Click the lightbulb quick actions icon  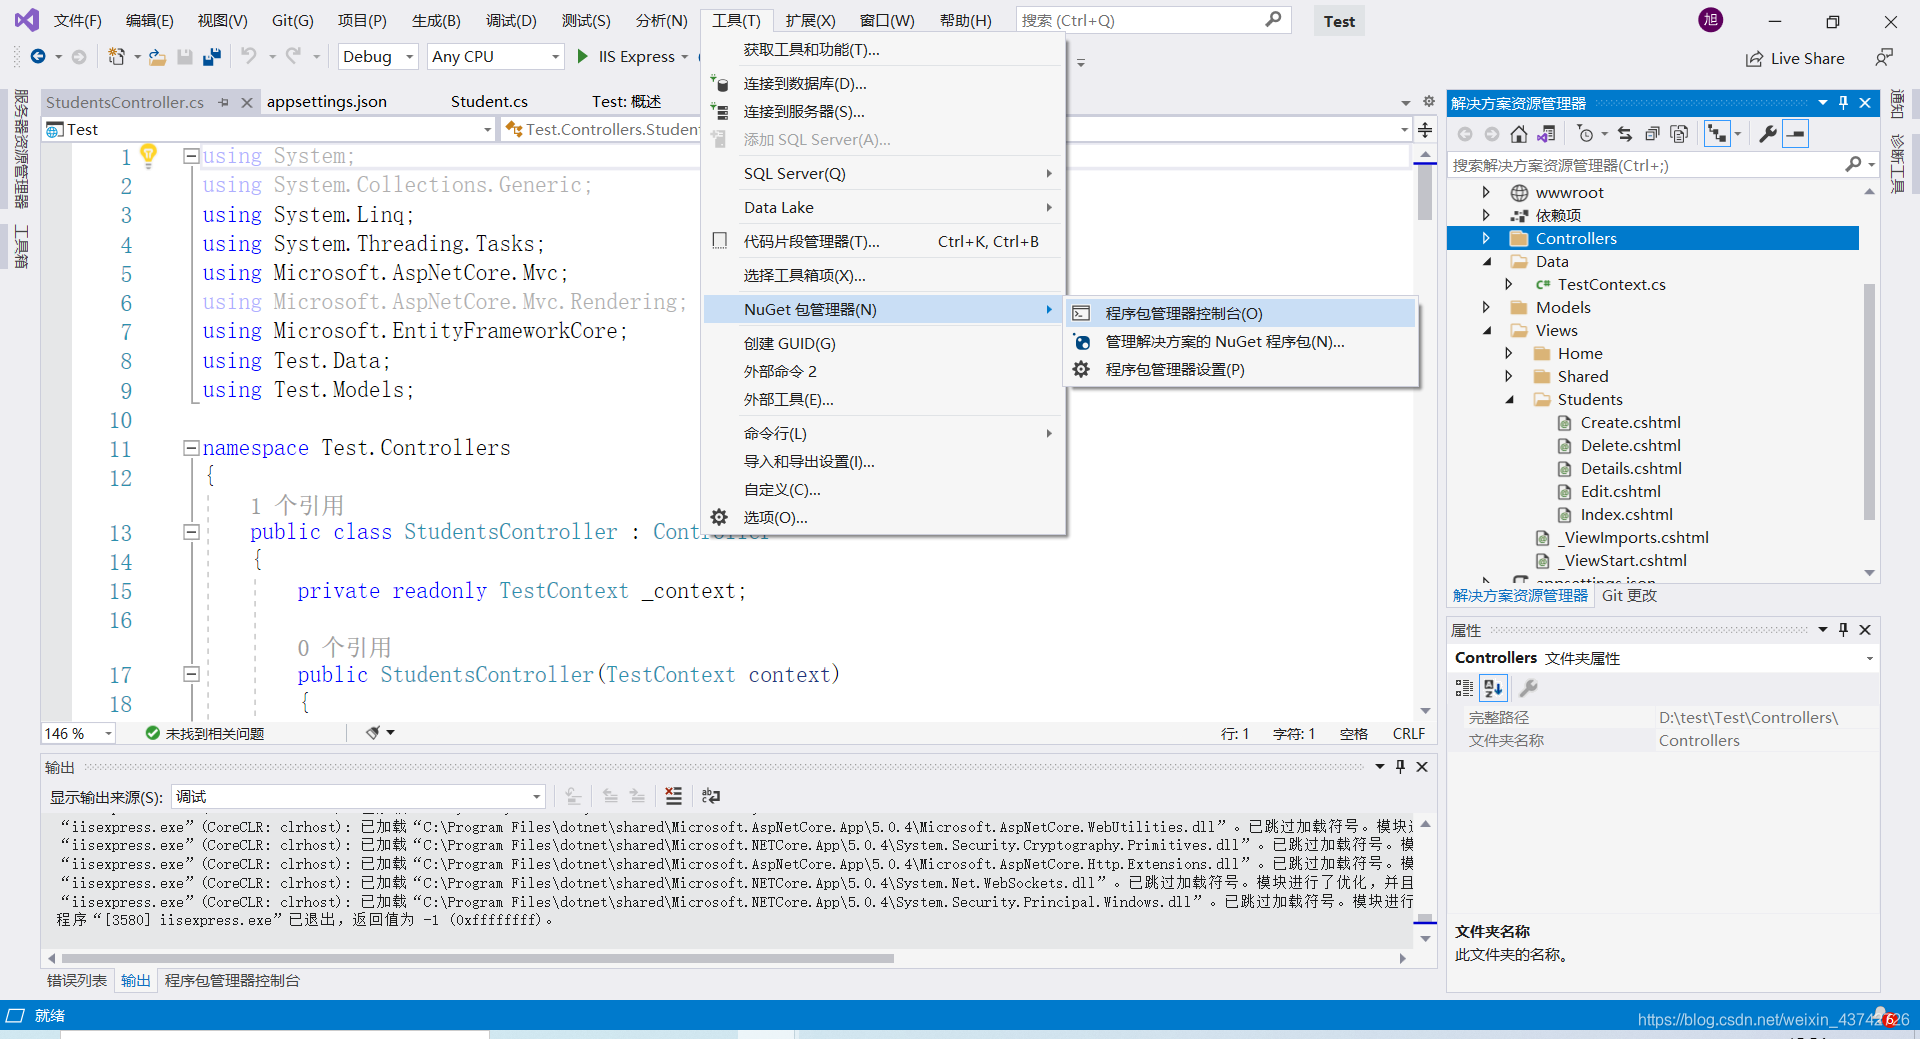pyautogui.click(x=149, y=154)
